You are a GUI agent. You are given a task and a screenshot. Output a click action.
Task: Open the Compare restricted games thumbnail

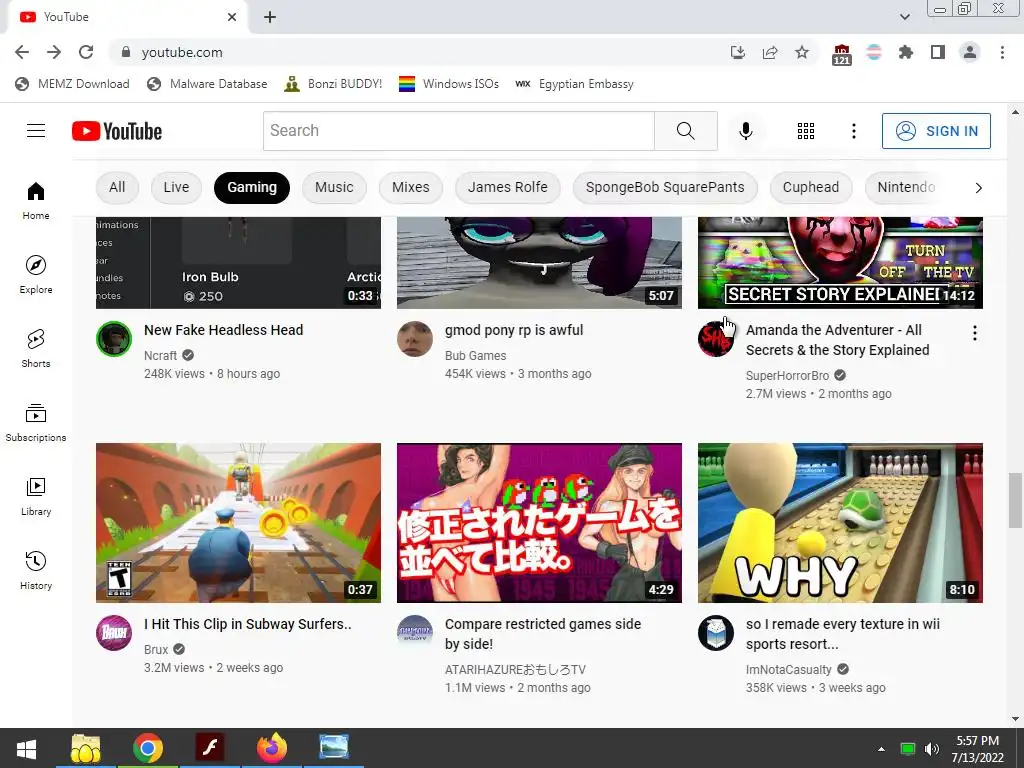[x=539, y=522]
